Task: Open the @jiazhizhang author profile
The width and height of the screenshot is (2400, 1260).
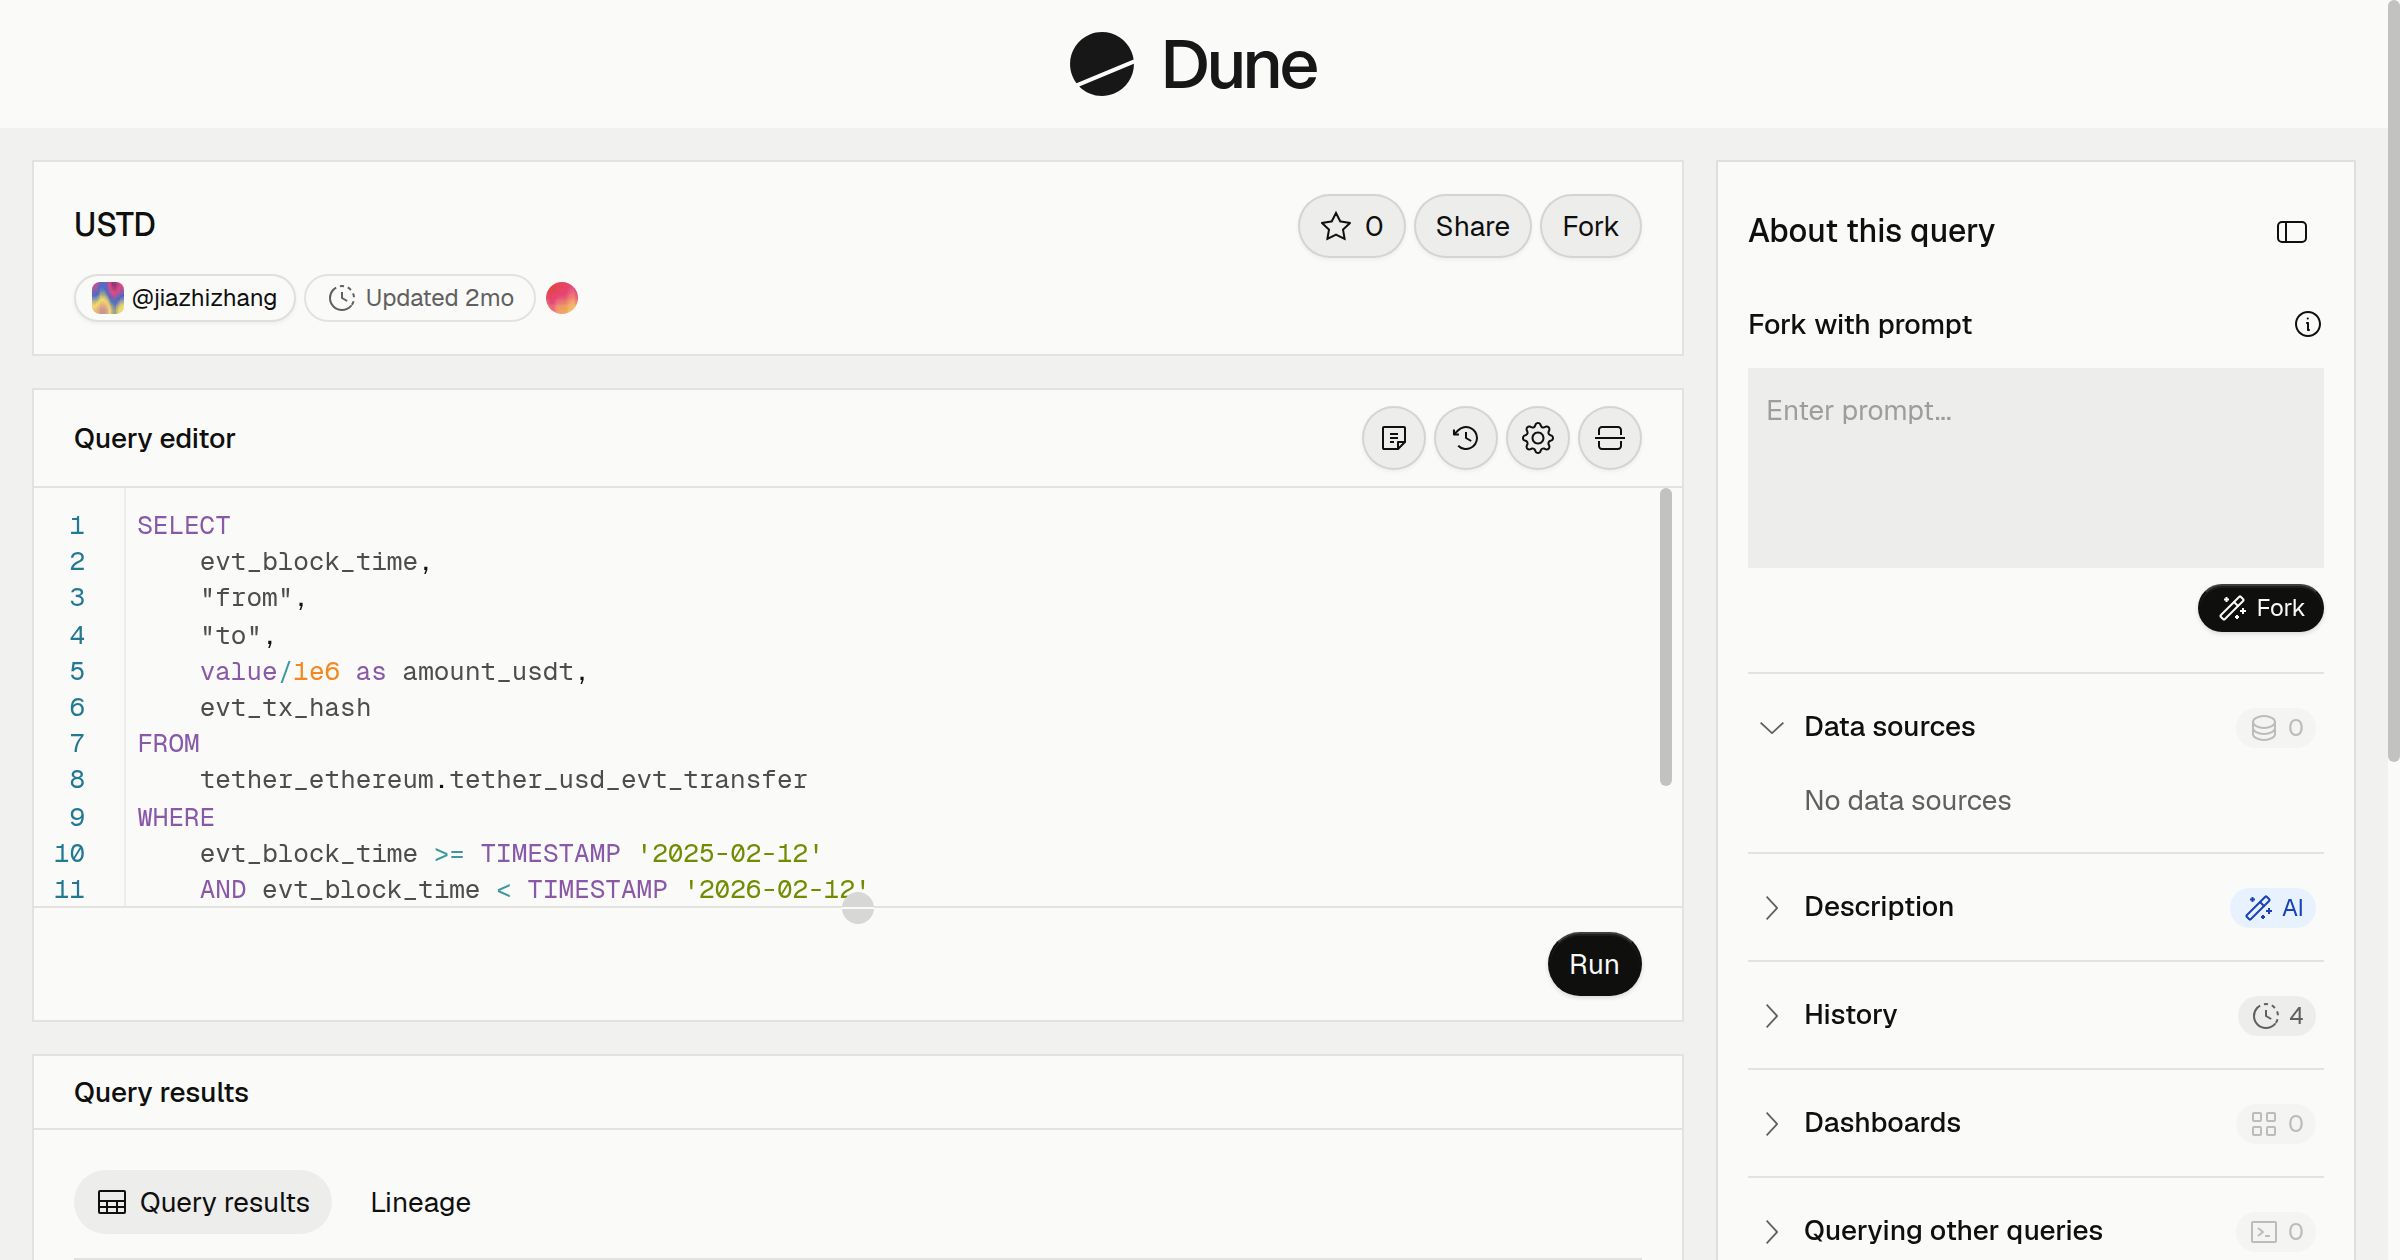Action: (x=185, y=298)
